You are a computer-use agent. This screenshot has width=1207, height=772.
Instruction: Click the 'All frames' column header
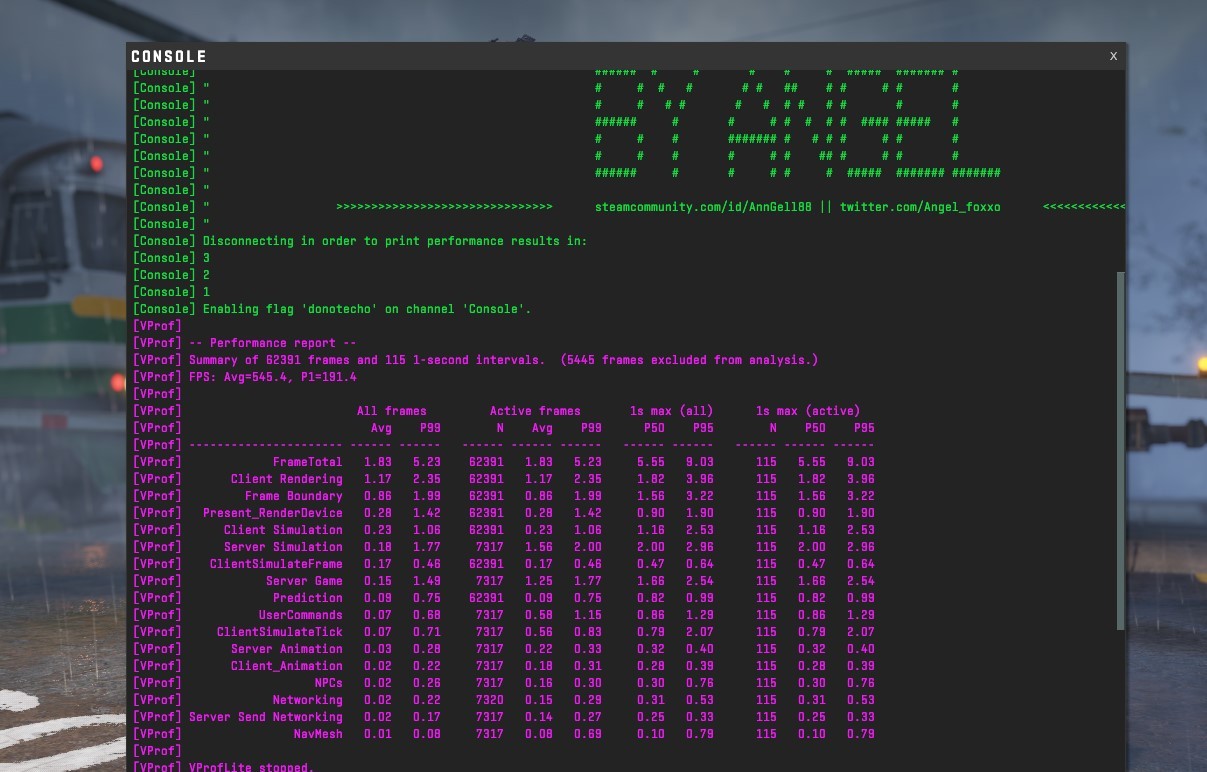(x=392, y=411)
